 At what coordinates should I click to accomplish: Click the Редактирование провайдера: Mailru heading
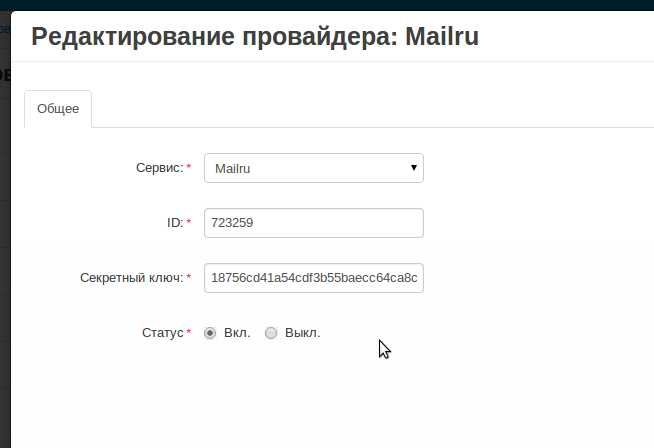pos(255,37)
